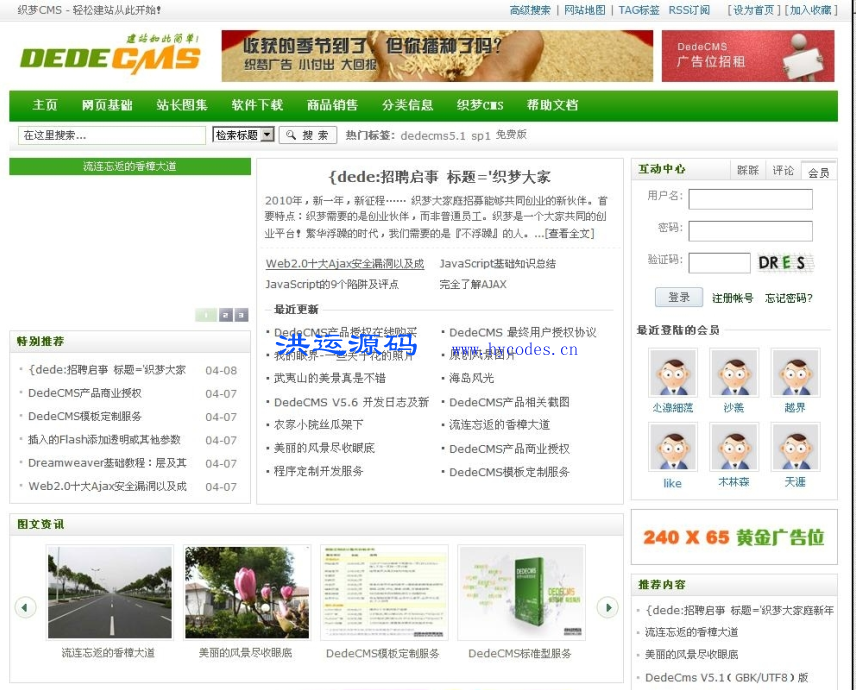856x690 pixels.
Task: Click the 登录 login button
Action: coord(679,297)
